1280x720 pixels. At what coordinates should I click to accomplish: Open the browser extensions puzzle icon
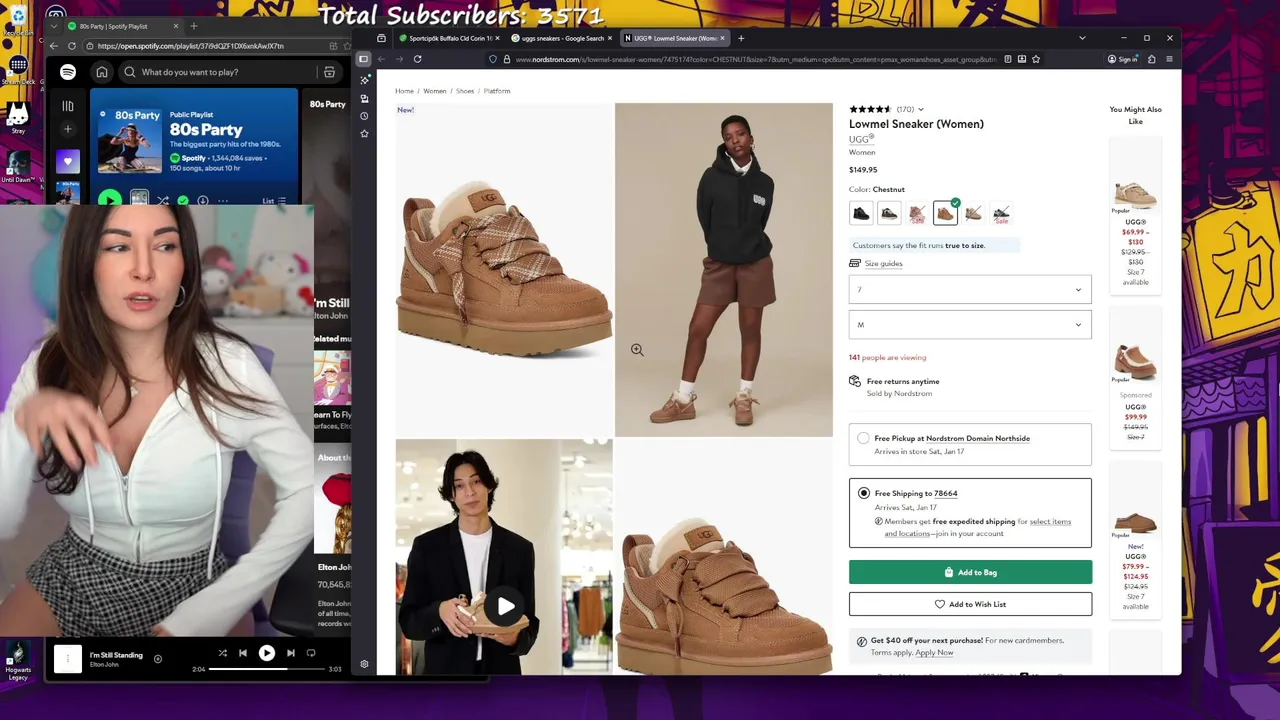coord(1151,59)
